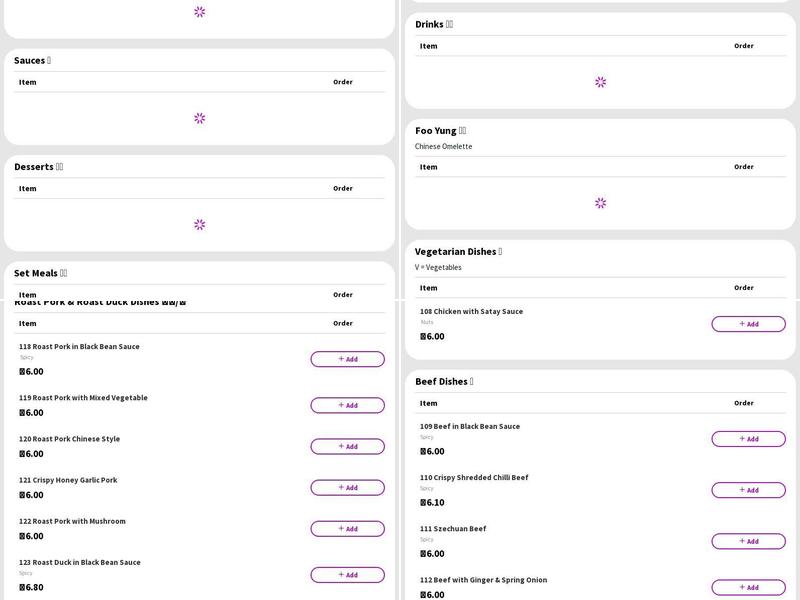Image resolution: width=800 pixels, height=600 pixels.
Task: Add 112 Beef with Ginger & Spring Onion
Action: 748,588
